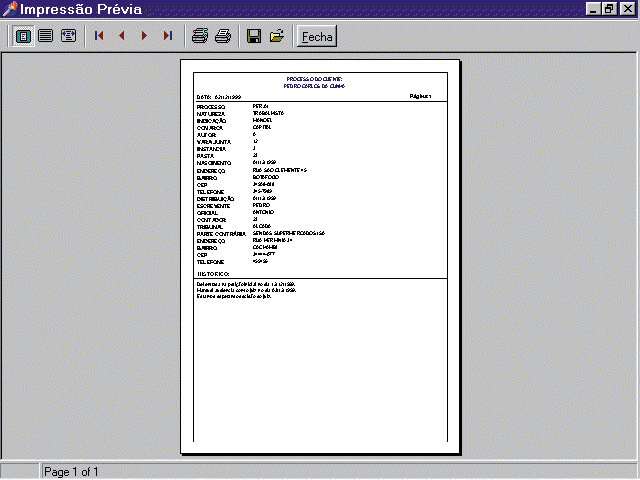The width and height of the screenshot is (640, 480).
Task: Jump to the last page
Action: [167, 36]
